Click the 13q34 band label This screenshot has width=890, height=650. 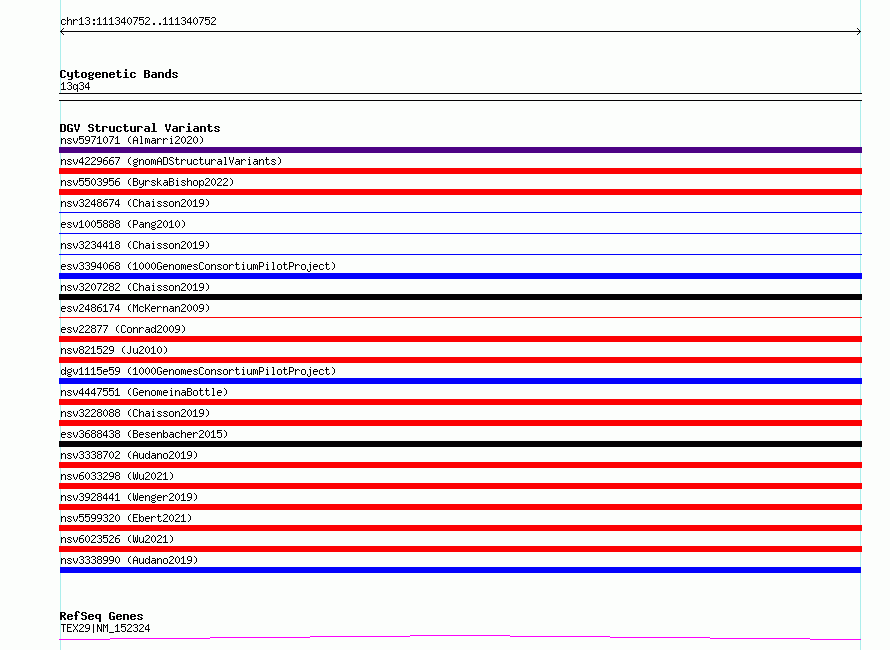click(75, 86)
